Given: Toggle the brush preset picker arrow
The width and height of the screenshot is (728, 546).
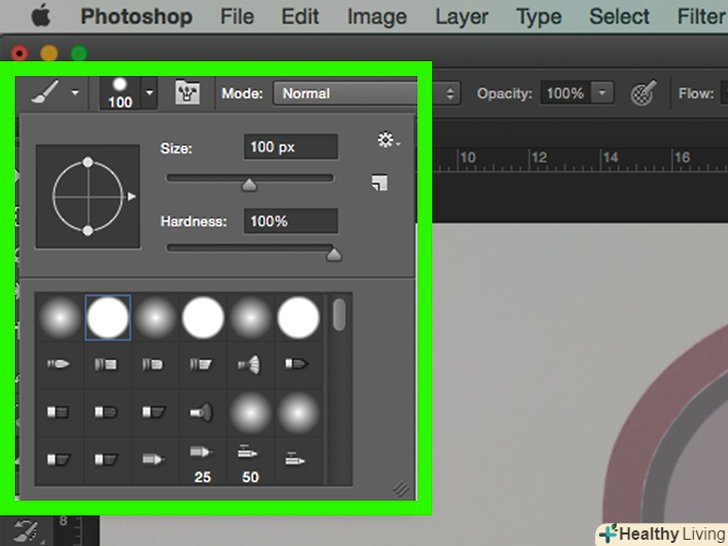Looking at the screenshot, I should (150, 93).
